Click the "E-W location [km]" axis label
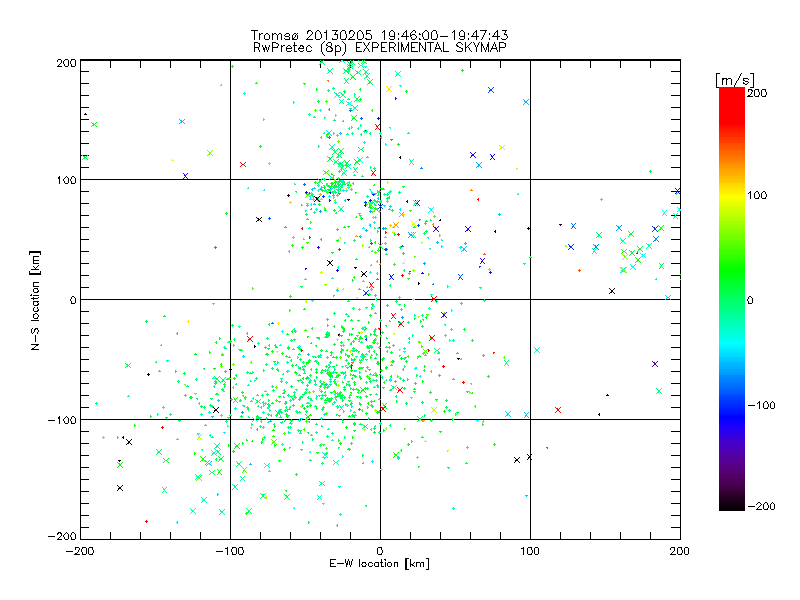Viewport: 800px width, 600px height. [379, 564]
